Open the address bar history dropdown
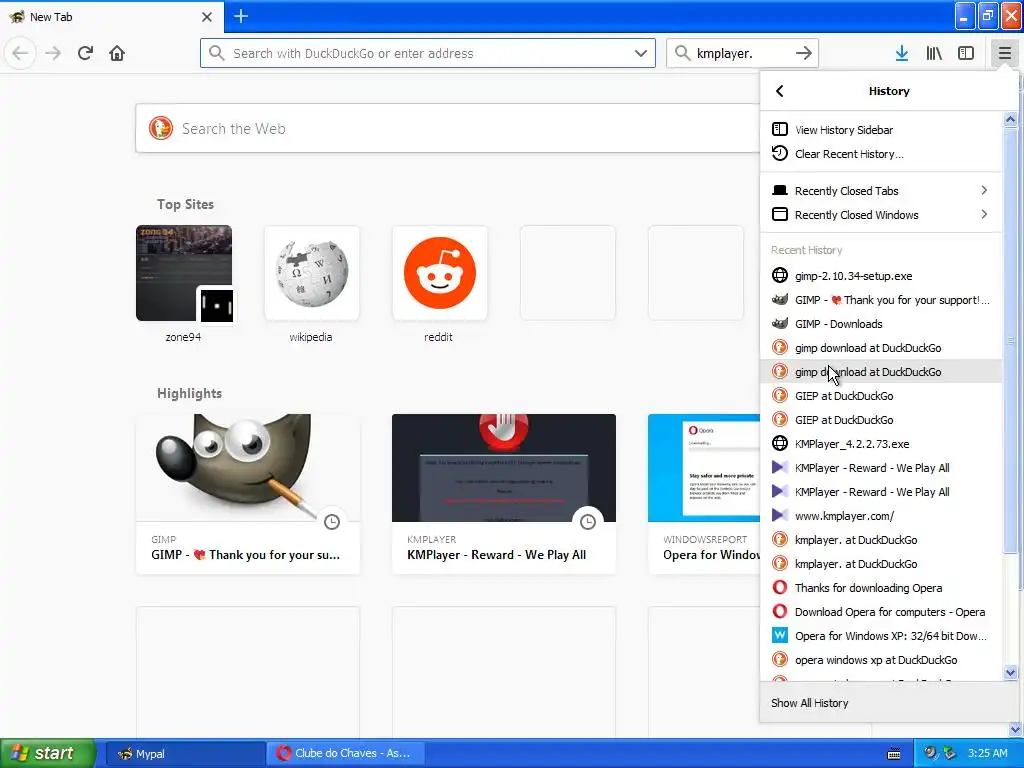Viewport: 1024px width, 768px height. [641, 53]
